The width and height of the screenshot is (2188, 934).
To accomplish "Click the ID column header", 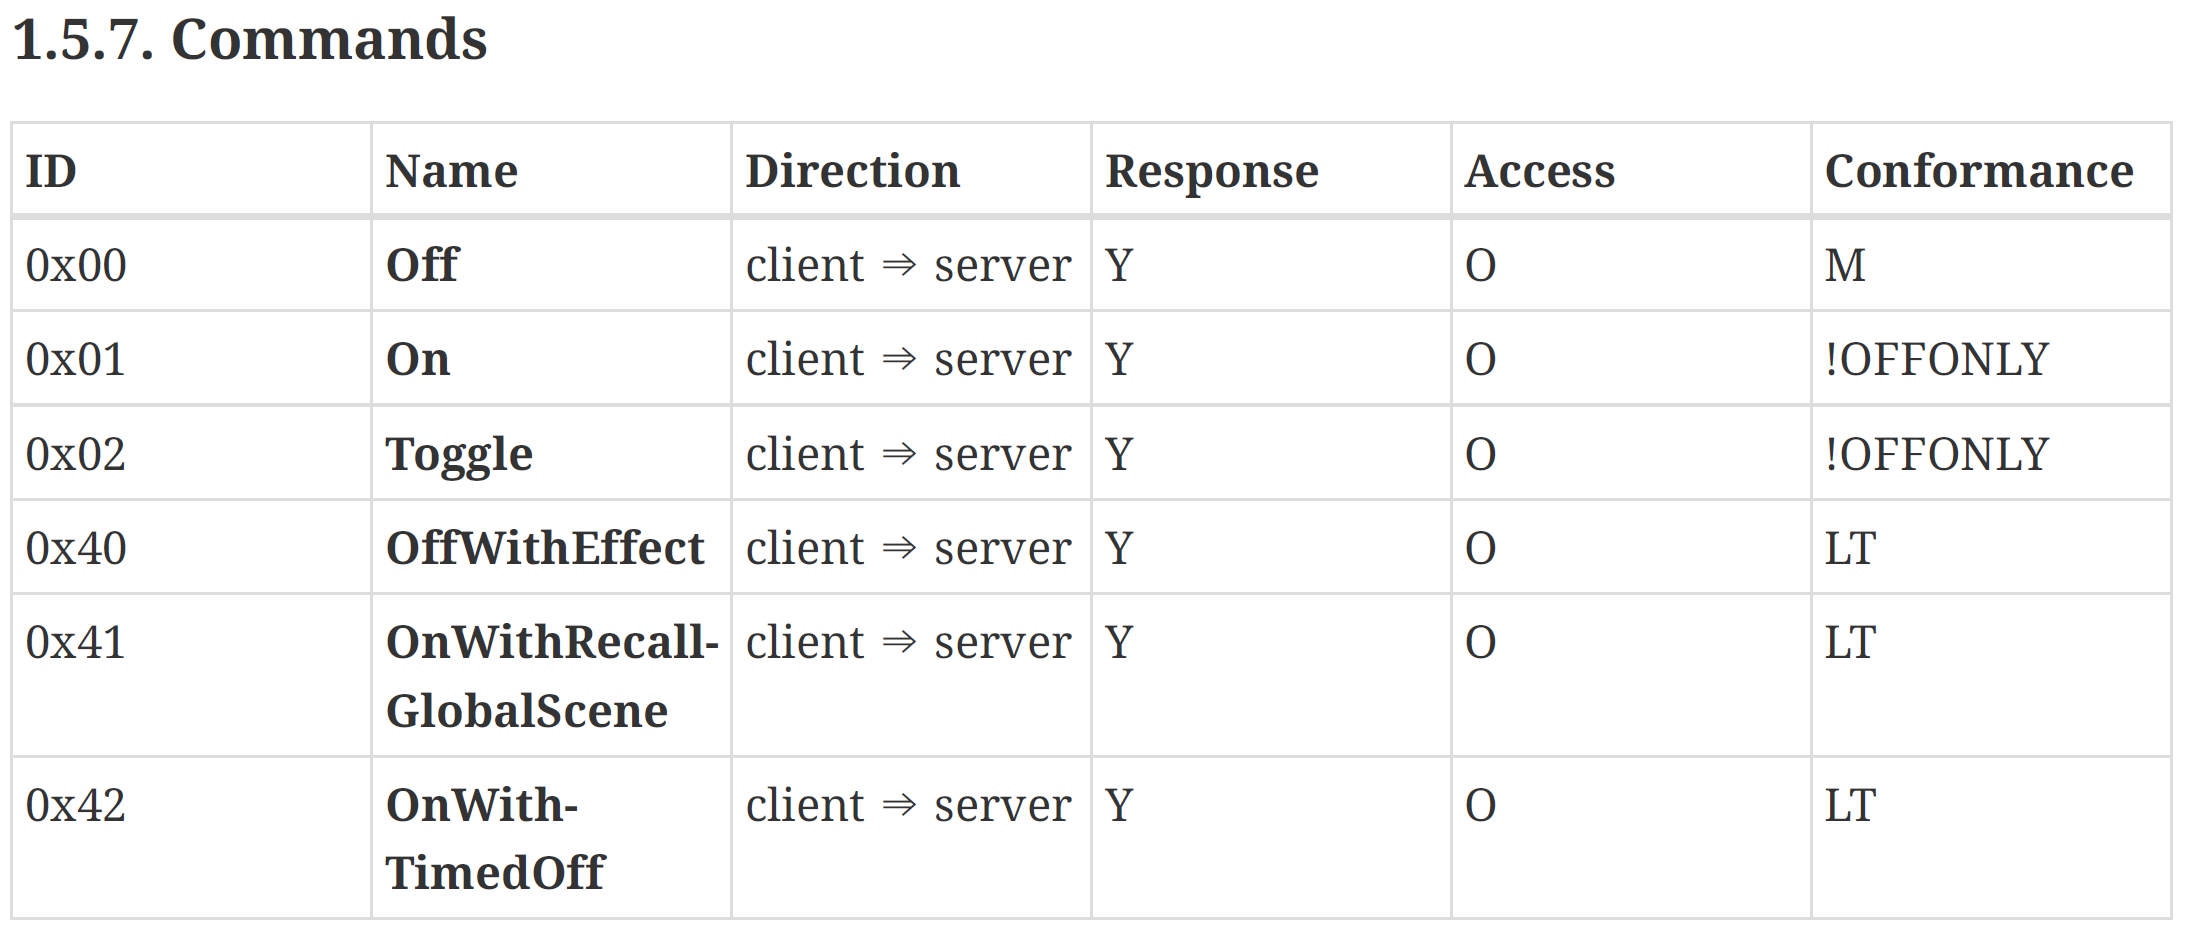I will (x=51, y=171).
